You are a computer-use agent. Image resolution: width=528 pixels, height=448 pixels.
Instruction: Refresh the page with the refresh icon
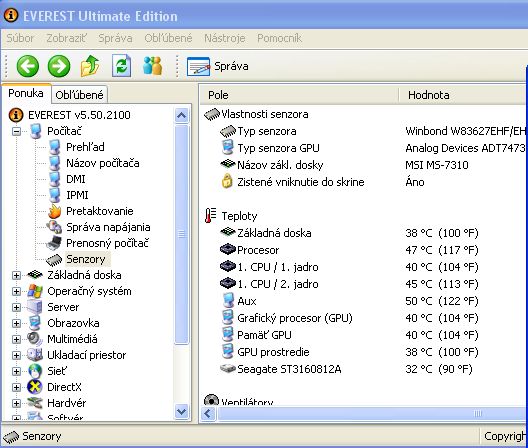[x=121, y=66]
